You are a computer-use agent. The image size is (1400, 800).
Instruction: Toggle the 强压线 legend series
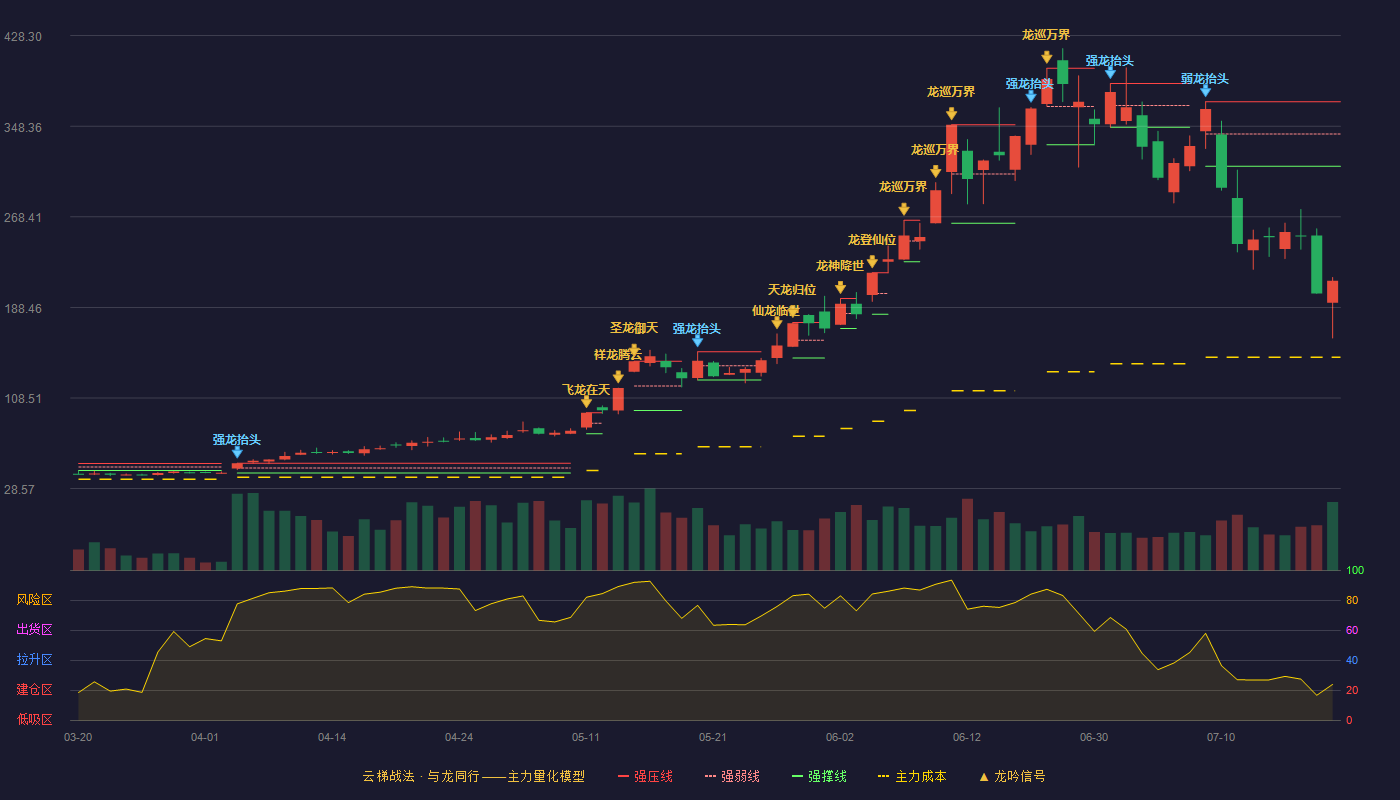coord(645,776)
